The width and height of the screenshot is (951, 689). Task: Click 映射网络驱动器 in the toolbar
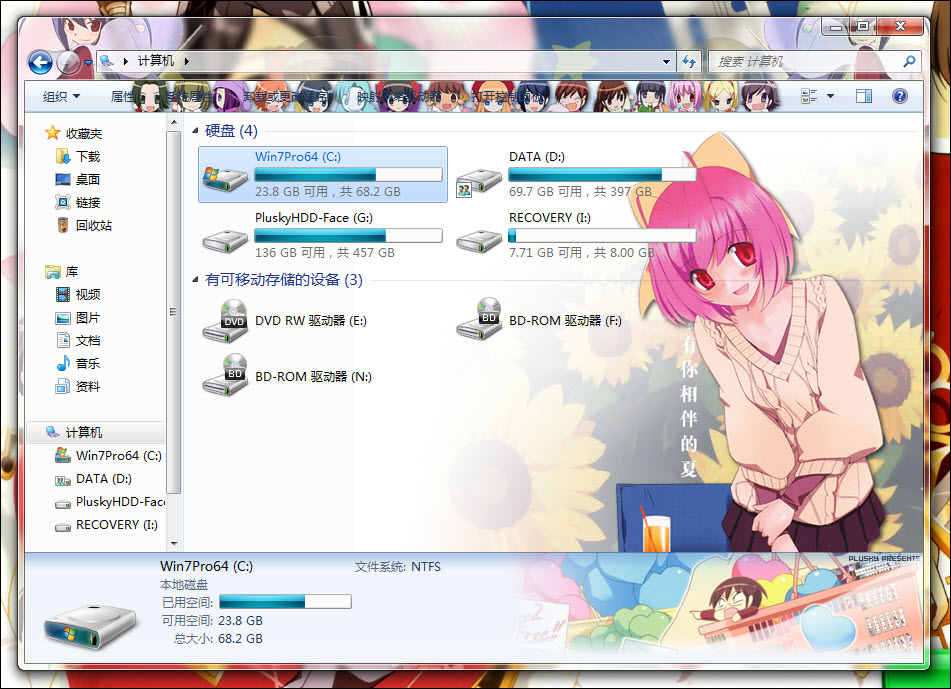click(398, 96)
